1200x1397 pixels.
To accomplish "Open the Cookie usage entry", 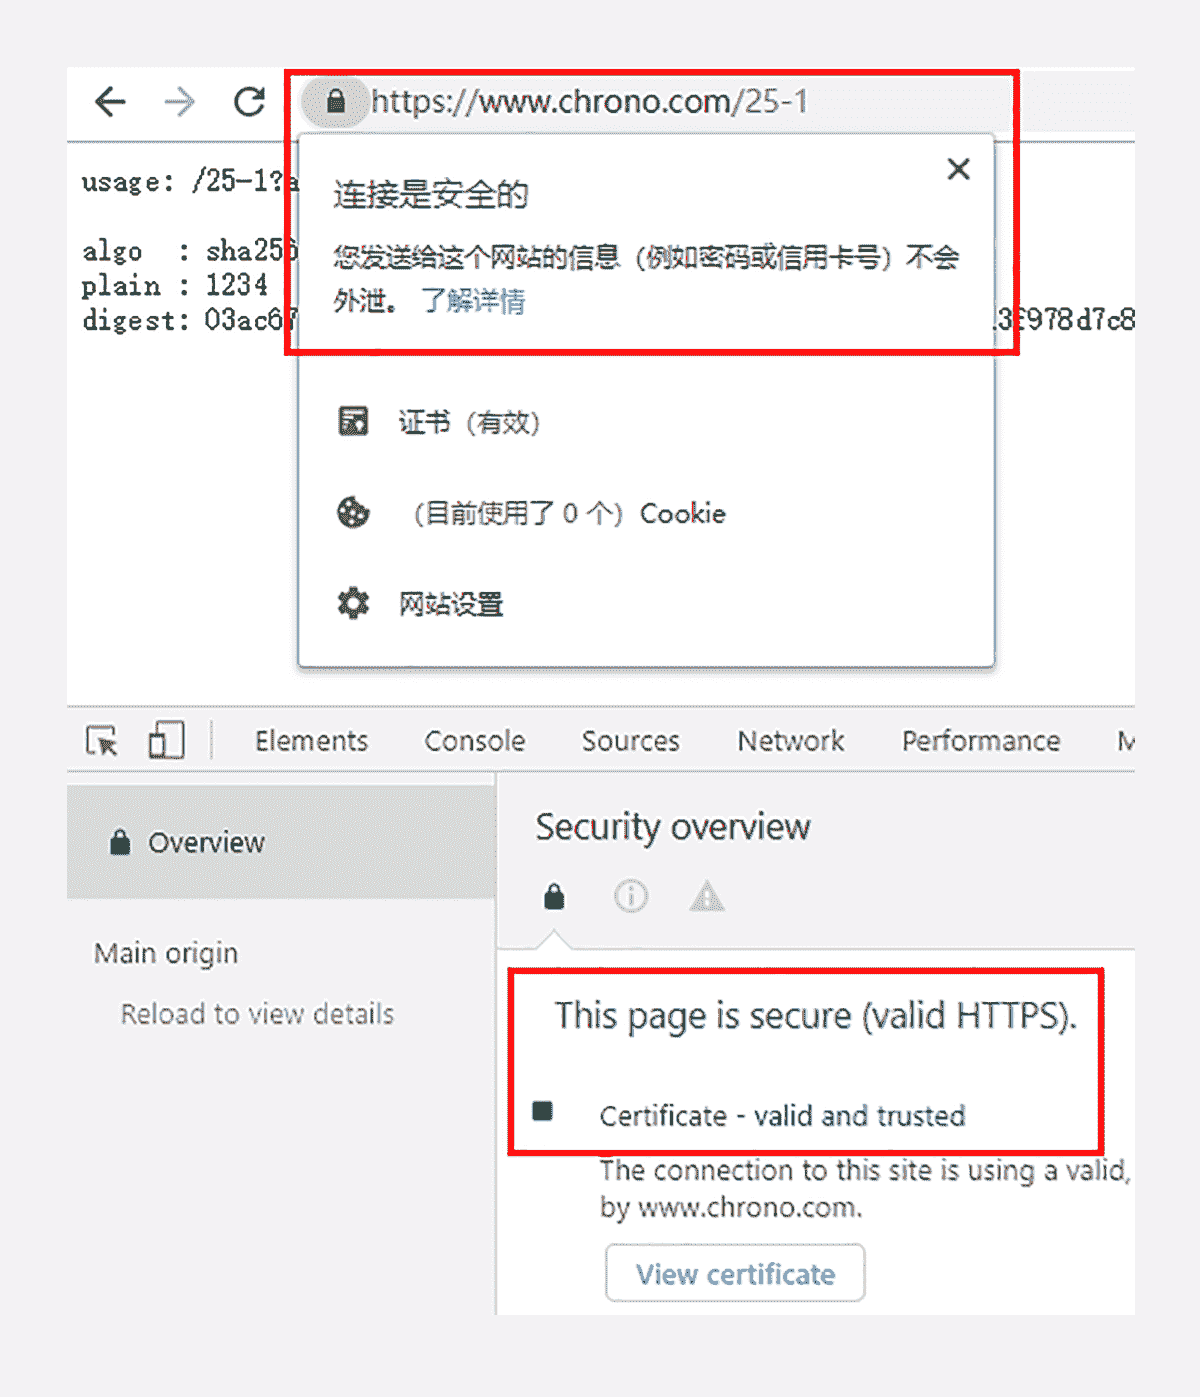I will click(x=531, y=513).
